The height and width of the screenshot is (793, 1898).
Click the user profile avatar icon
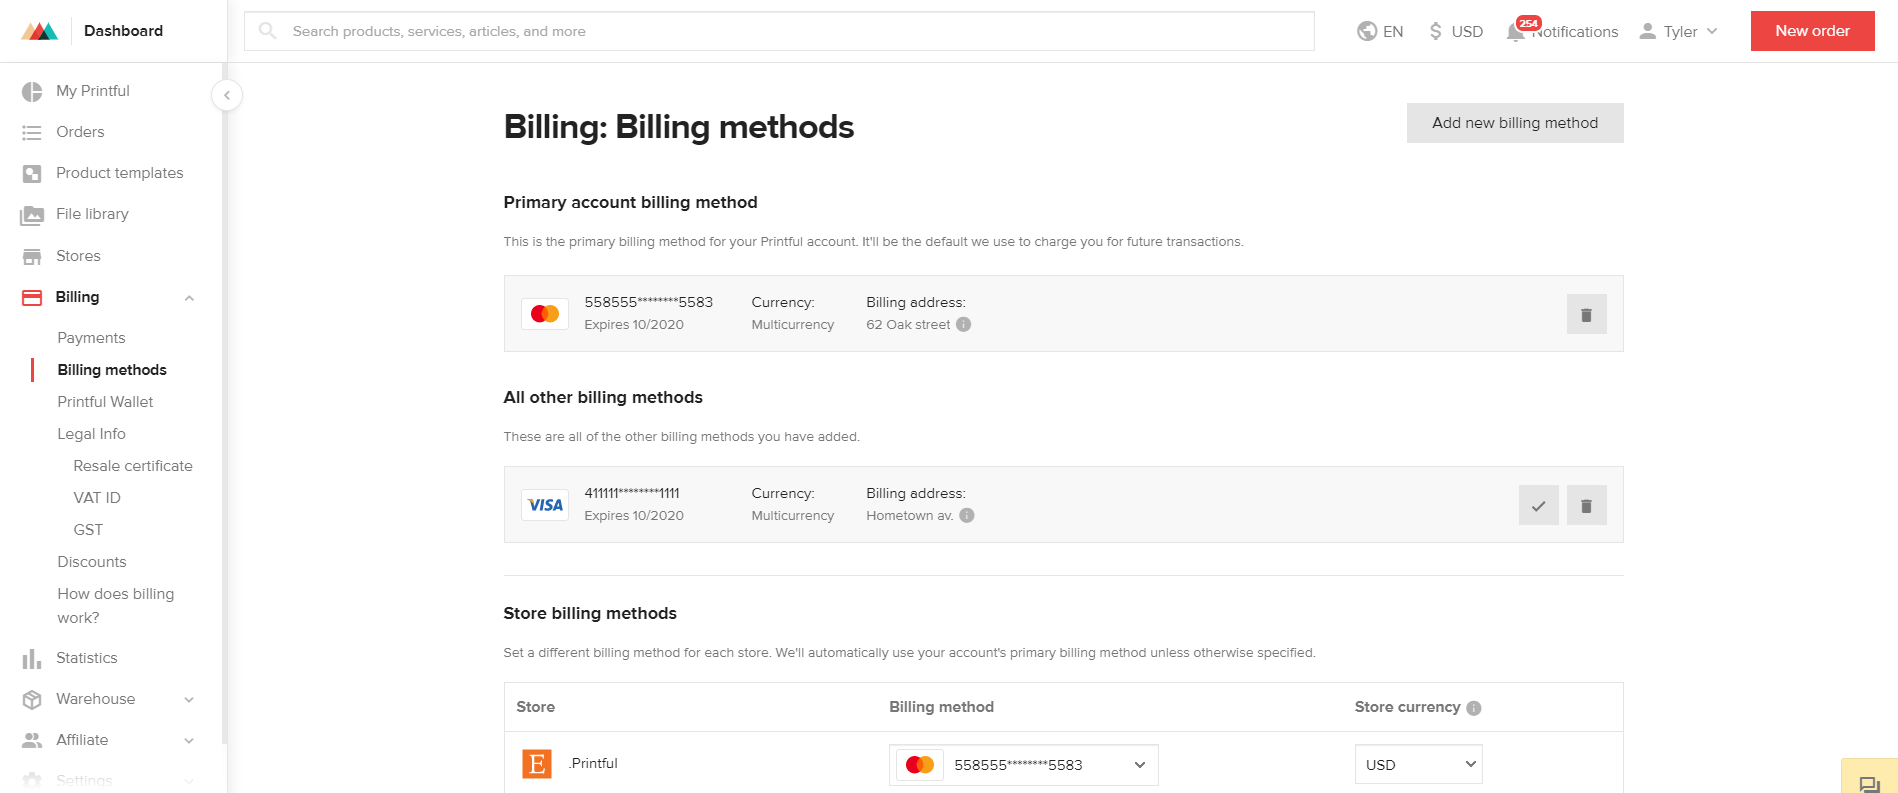(1647, 31)
